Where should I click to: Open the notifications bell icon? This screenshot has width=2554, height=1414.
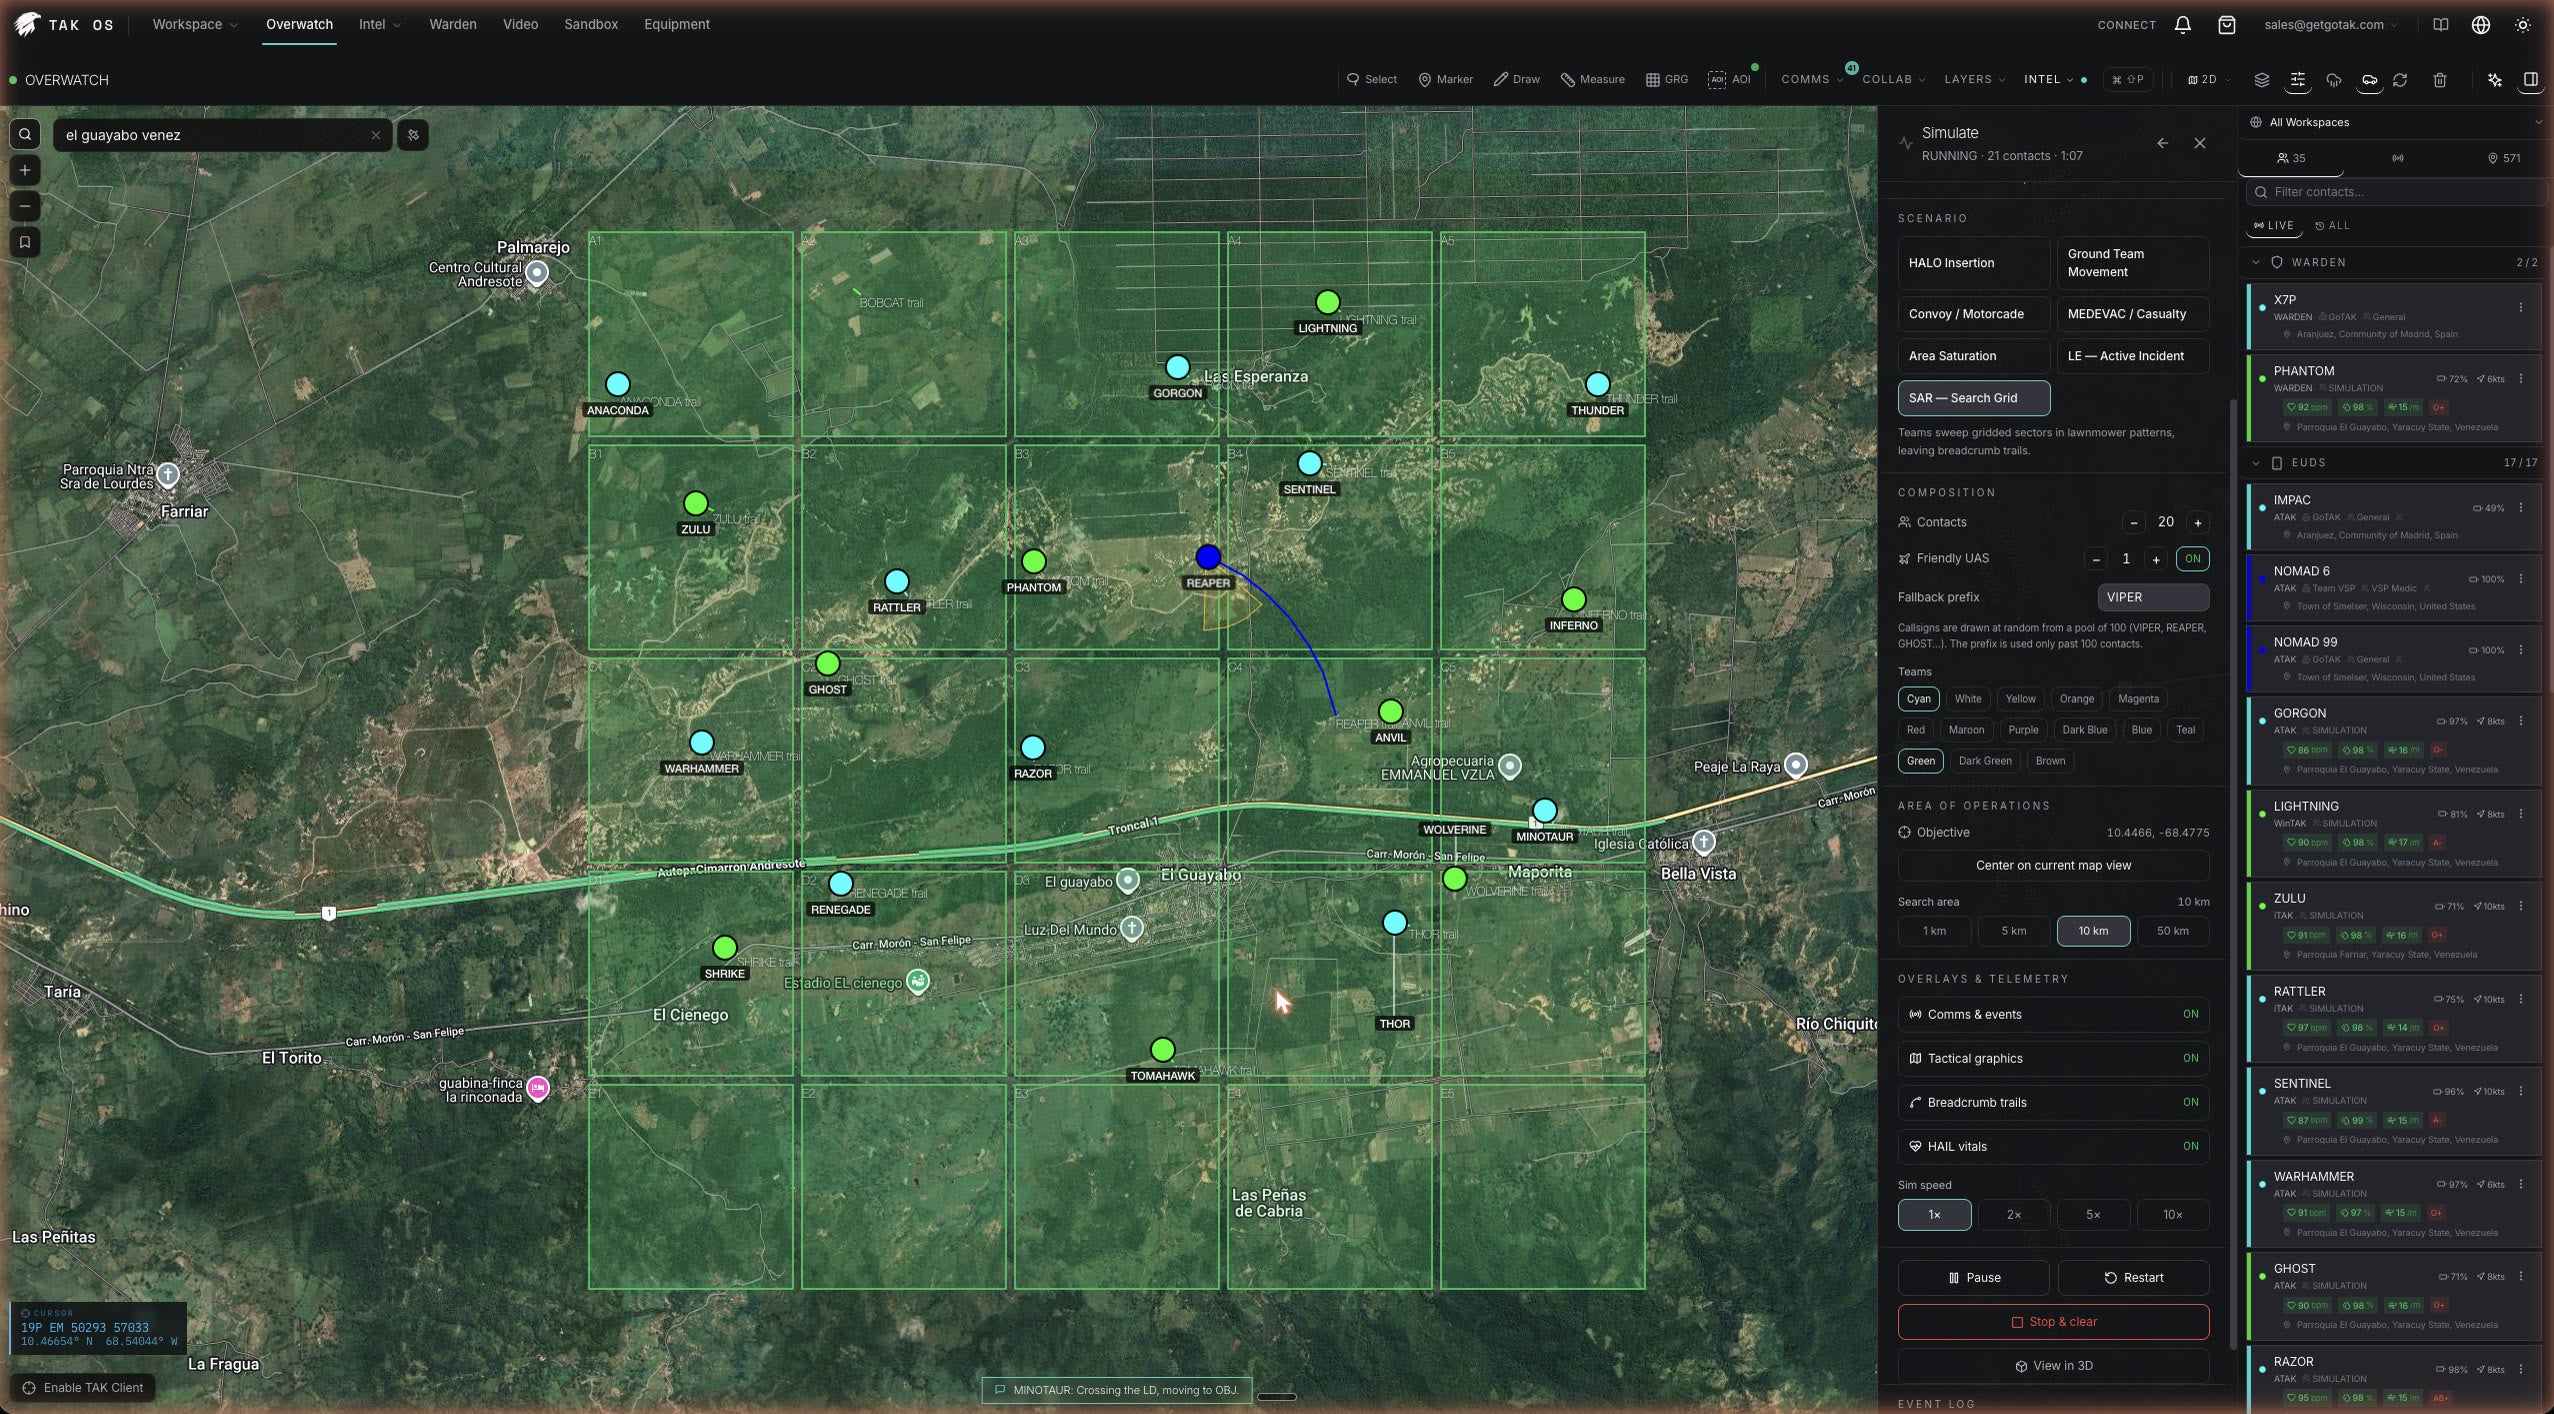(x=2183, y=25)
